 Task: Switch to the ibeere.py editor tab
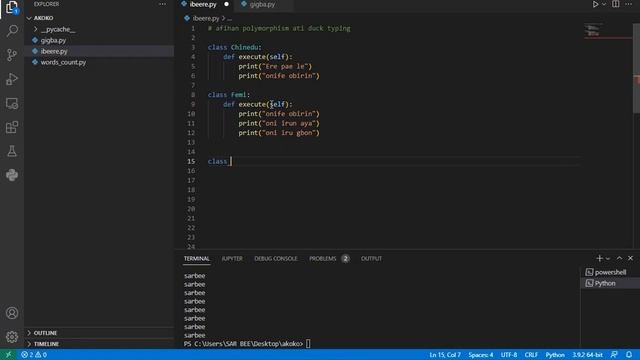point(203,4)
